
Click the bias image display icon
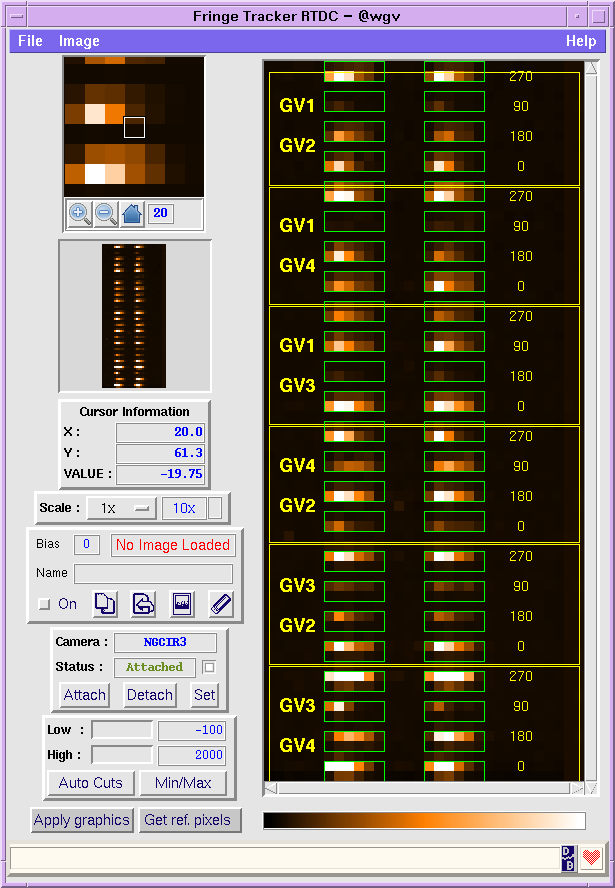click(x=182, y=603)
